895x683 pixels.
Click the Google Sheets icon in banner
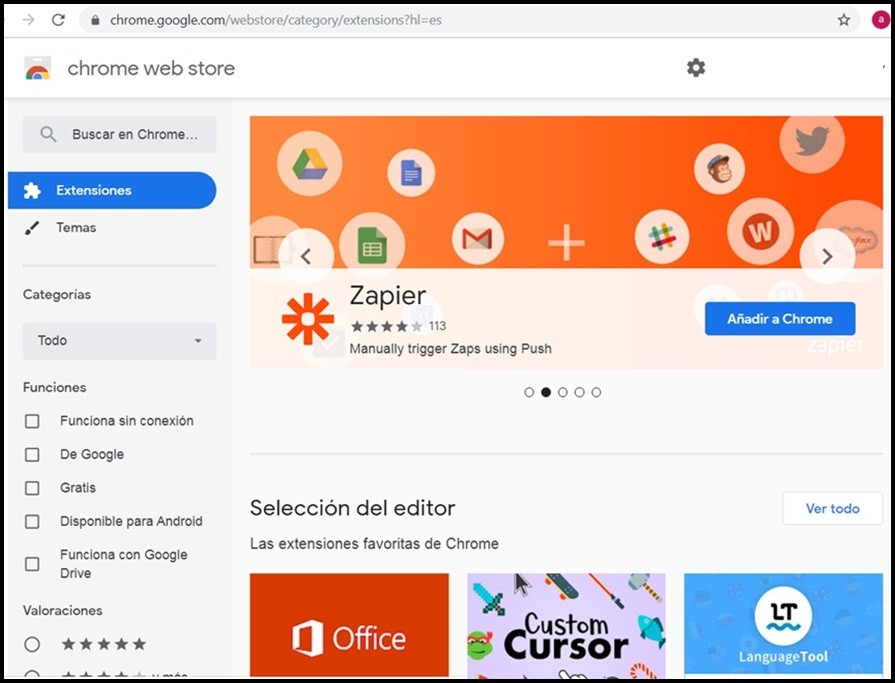pyautogui.click(x=372, y=245)
